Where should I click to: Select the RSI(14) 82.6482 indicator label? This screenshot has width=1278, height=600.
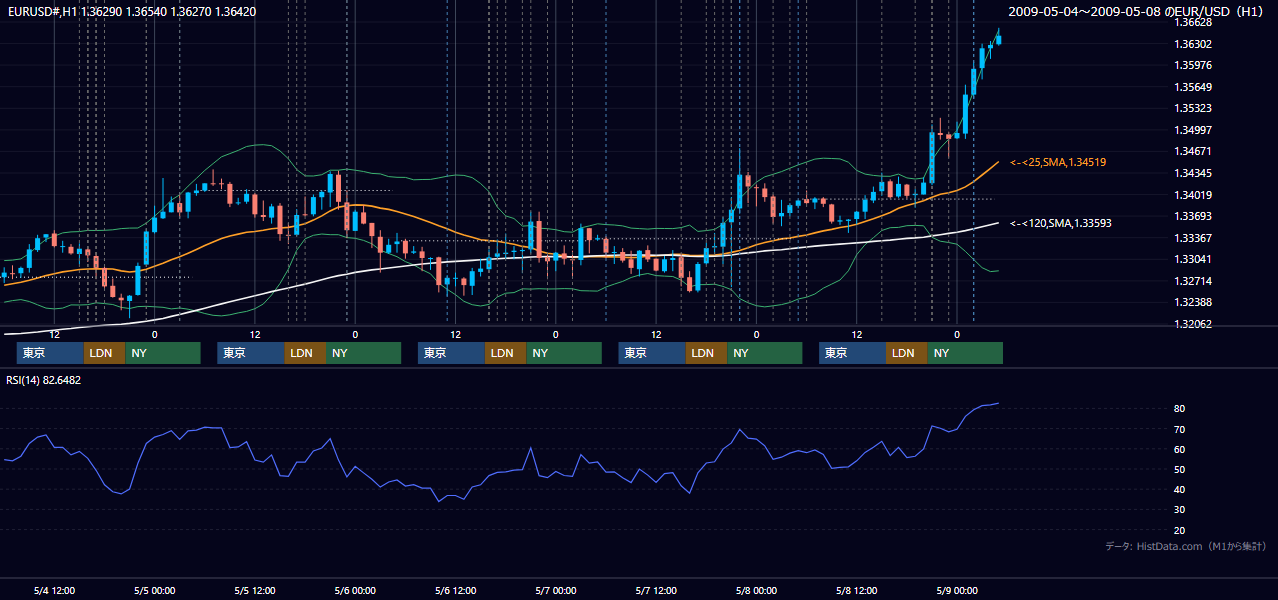(x=44, y=380)
